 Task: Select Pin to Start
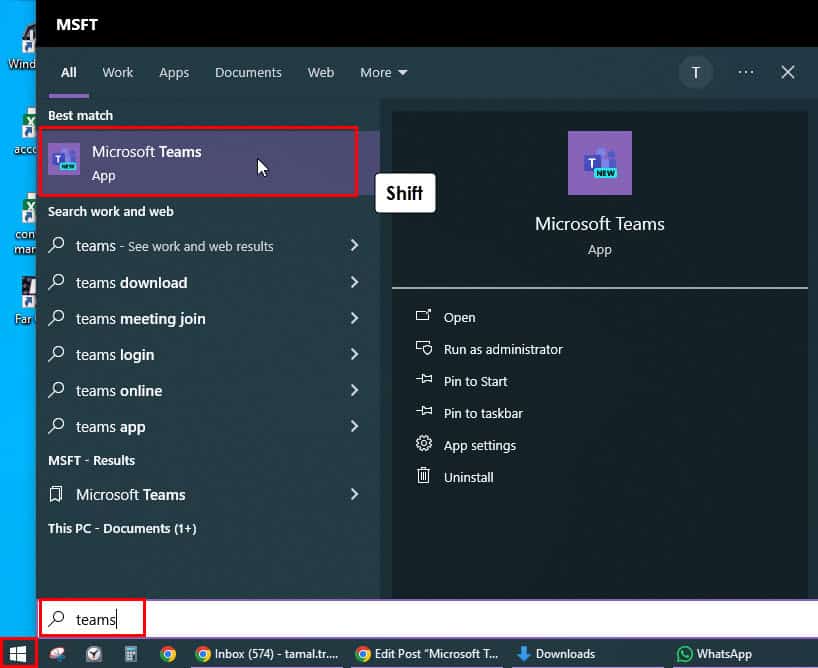tap(475, 381)
